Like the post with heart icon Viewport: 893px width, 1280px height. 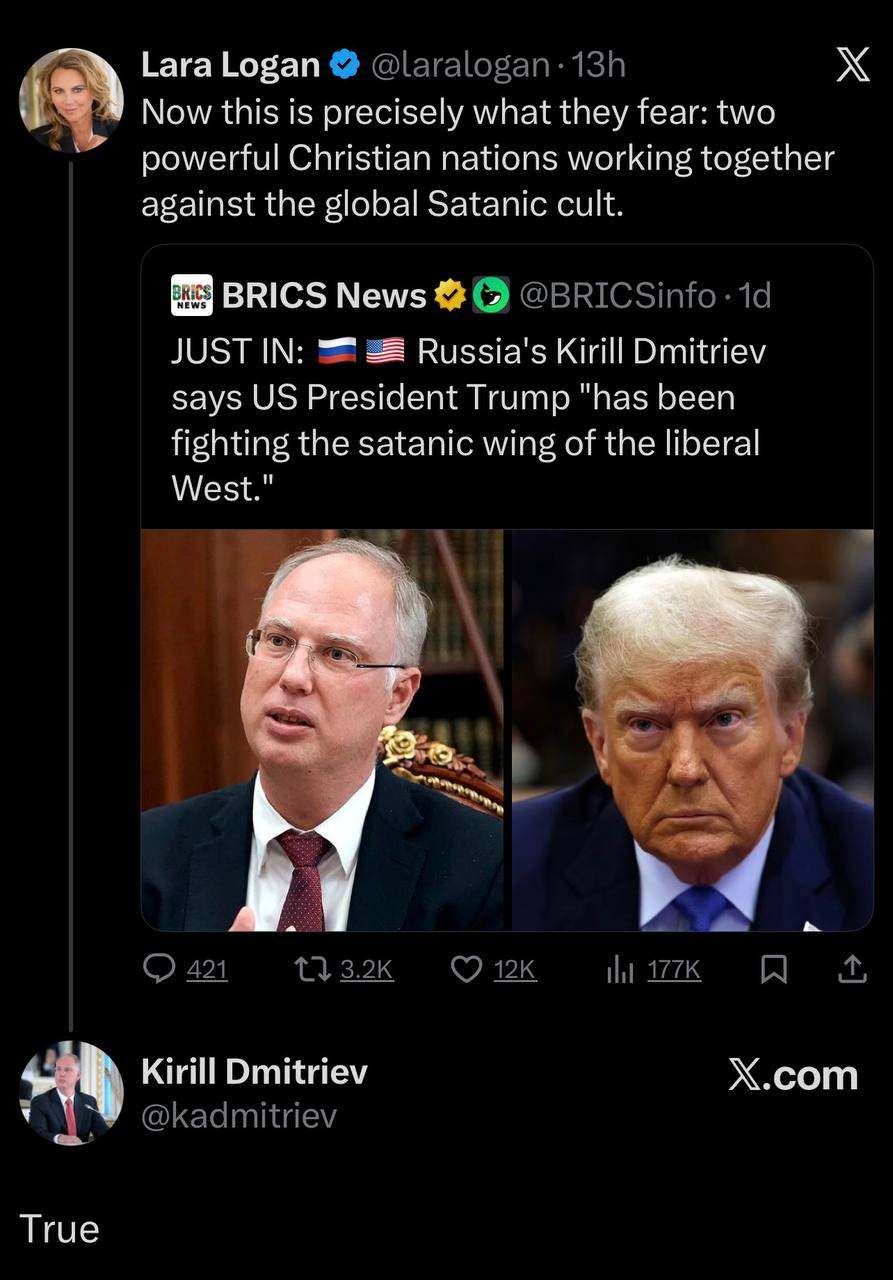click(x=466, y=969)
